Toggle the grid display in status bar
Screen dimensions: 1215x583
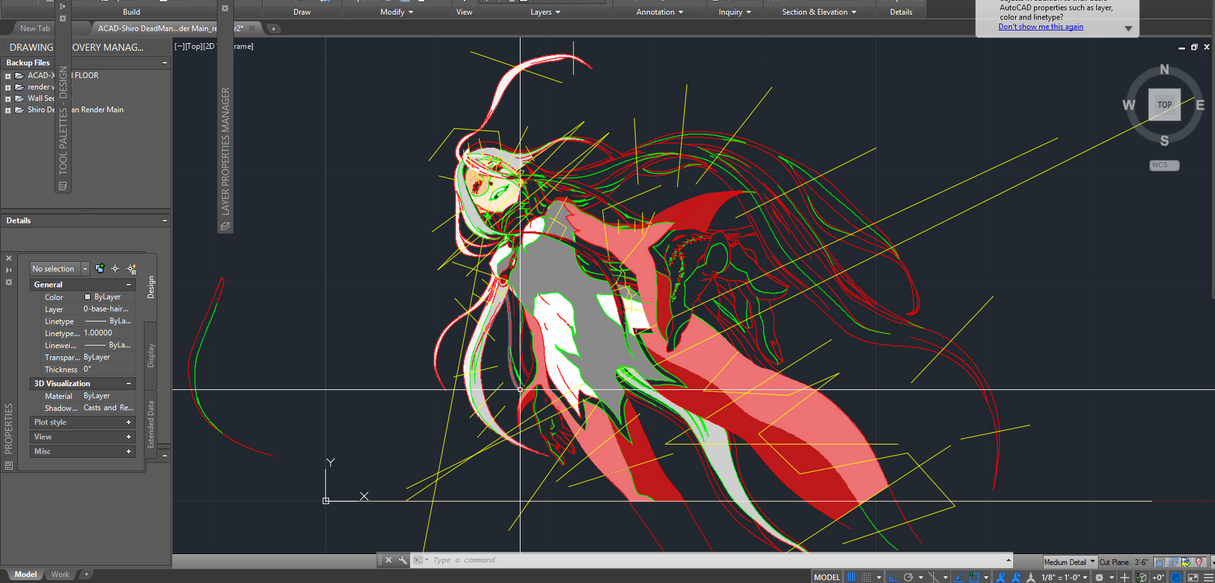pyautogui.click(x=852, y=577)
